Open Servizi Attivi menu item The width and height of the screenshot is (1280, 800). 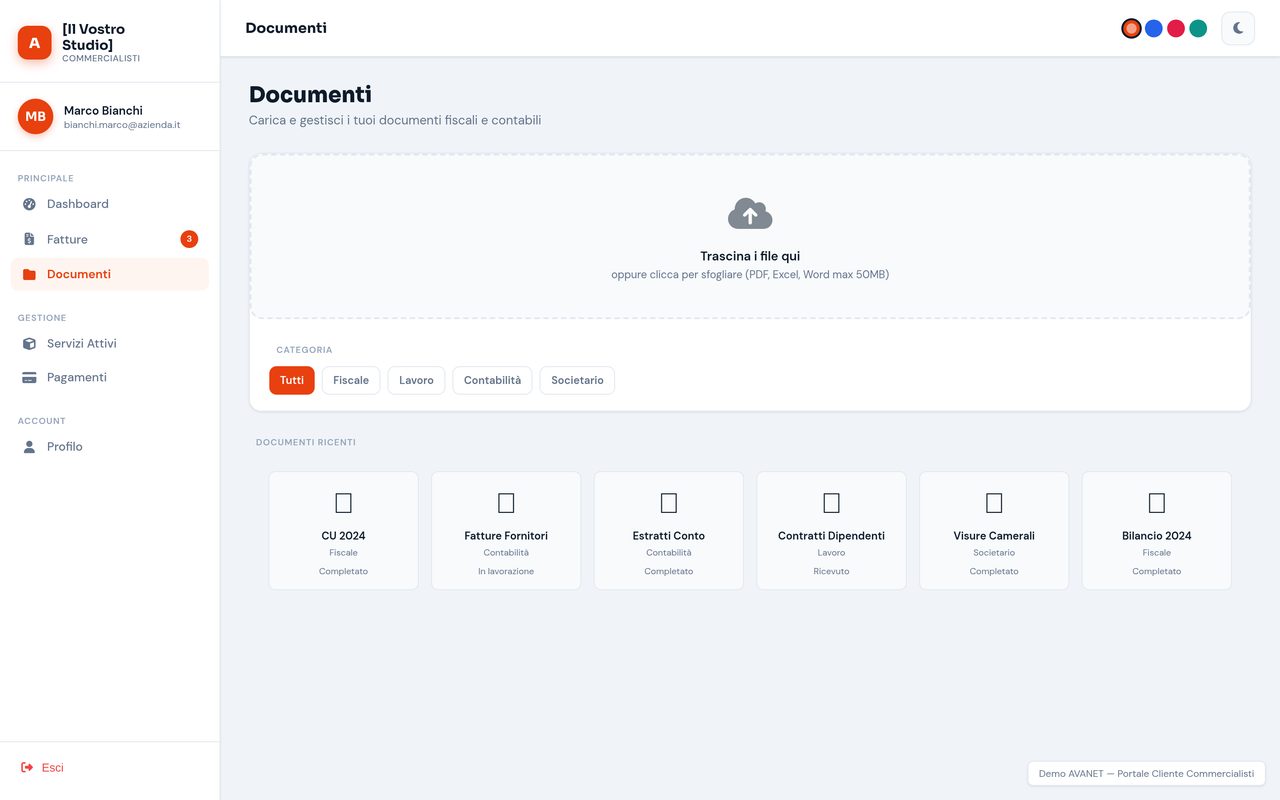tap(110, 343)
